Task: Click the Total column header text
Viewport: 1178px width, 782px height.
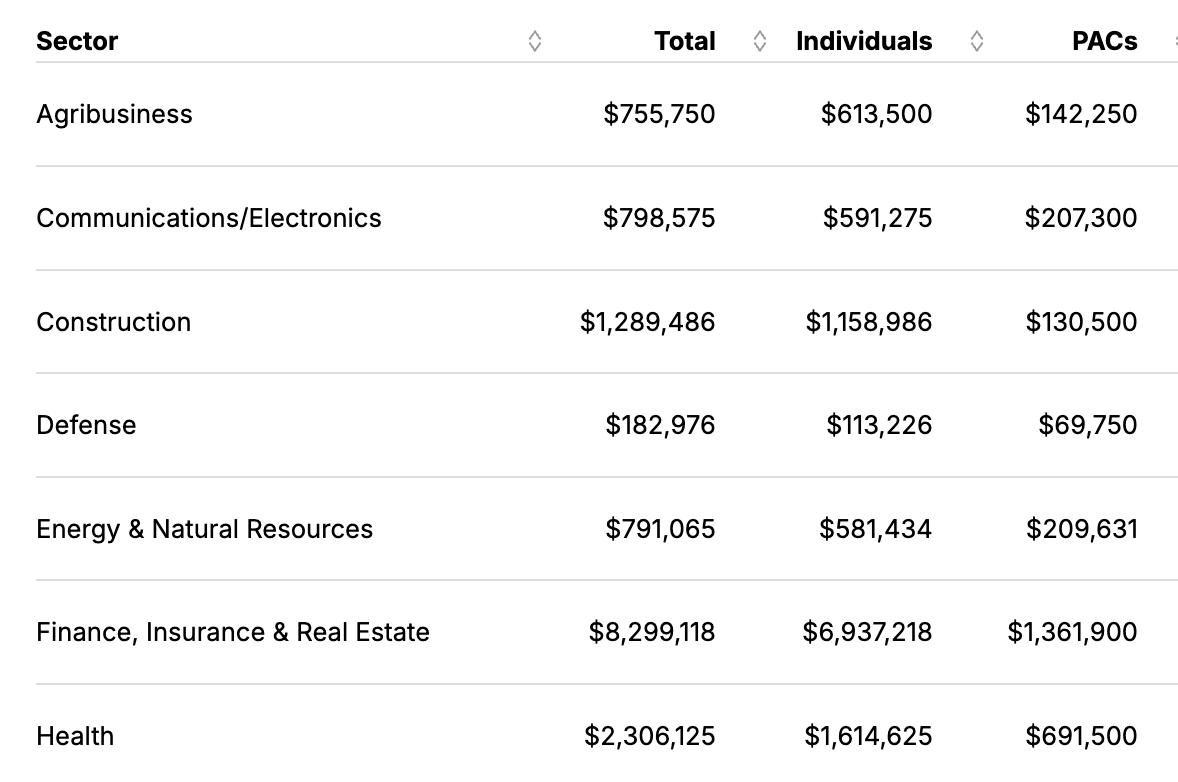Action: (x=685, y=41)
